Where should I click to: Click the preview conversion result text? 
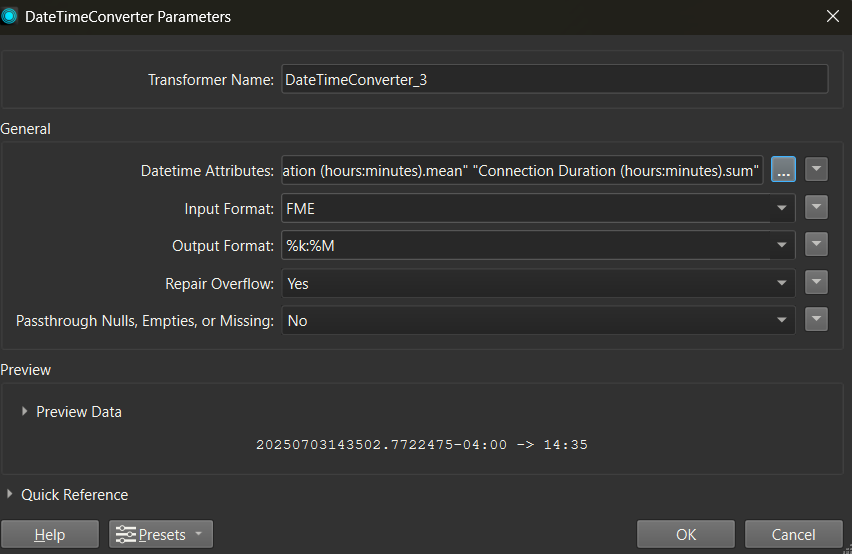(422, 445)
